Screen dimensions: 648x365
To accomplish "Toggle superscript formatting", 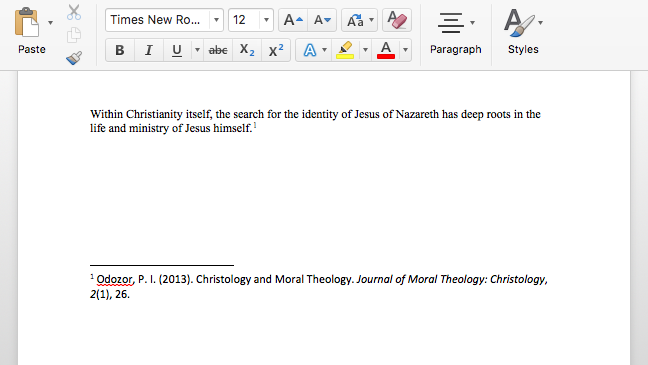I will 276,50.
